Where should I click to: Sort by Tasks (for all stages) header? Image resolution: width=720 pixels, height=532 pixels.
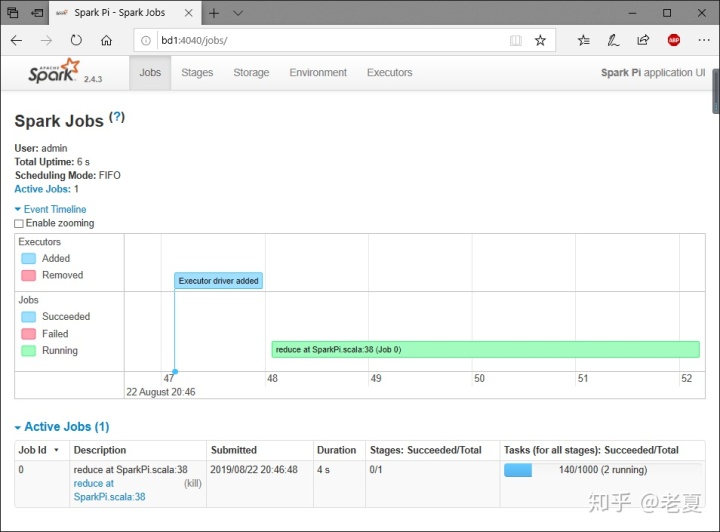(x=591, y=450)
